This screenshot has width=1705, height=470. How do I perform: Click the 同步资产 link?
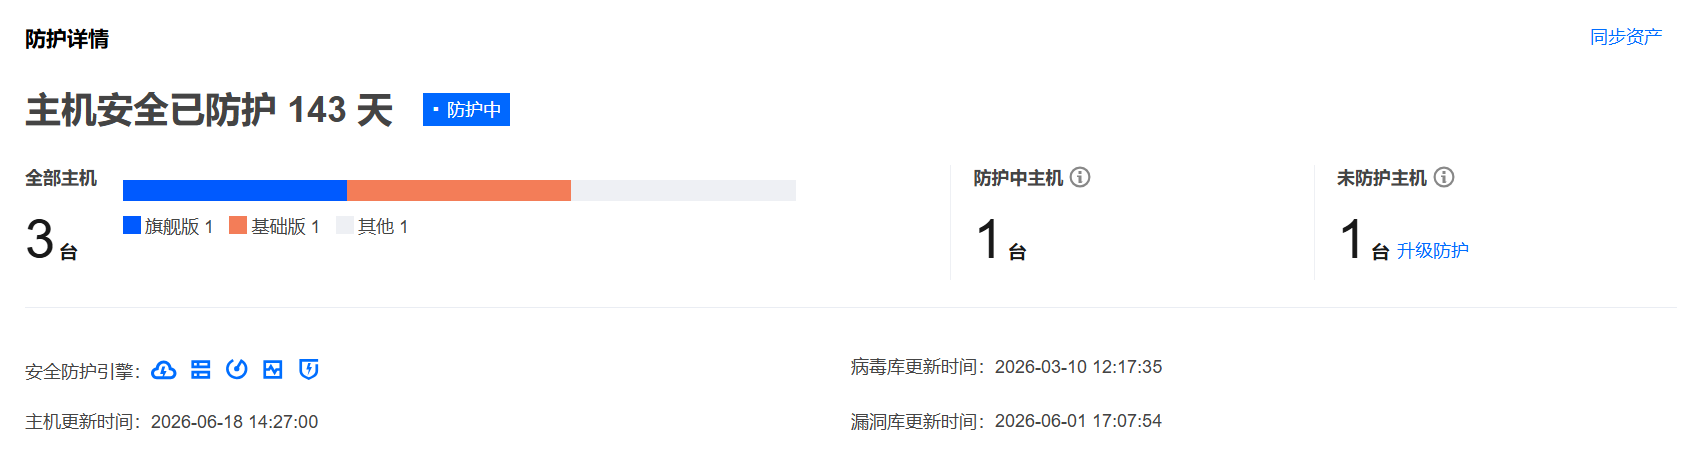click(x=1626, y=37)
